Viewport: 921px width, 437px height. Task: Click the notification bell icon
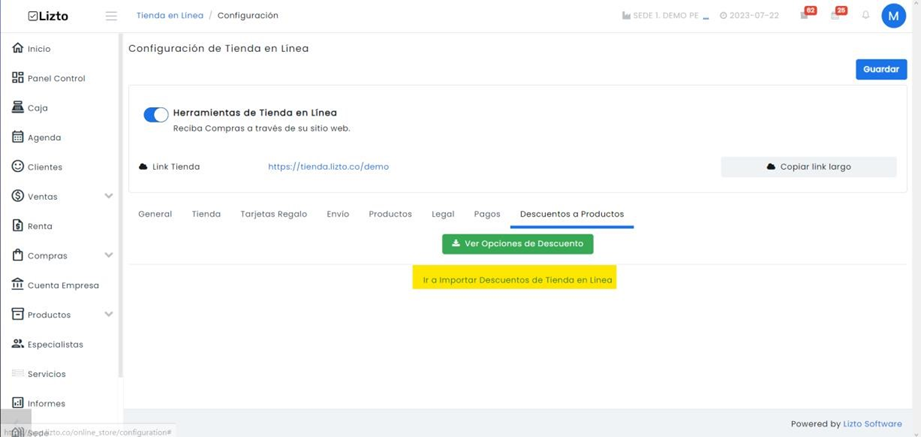point(865,15)
